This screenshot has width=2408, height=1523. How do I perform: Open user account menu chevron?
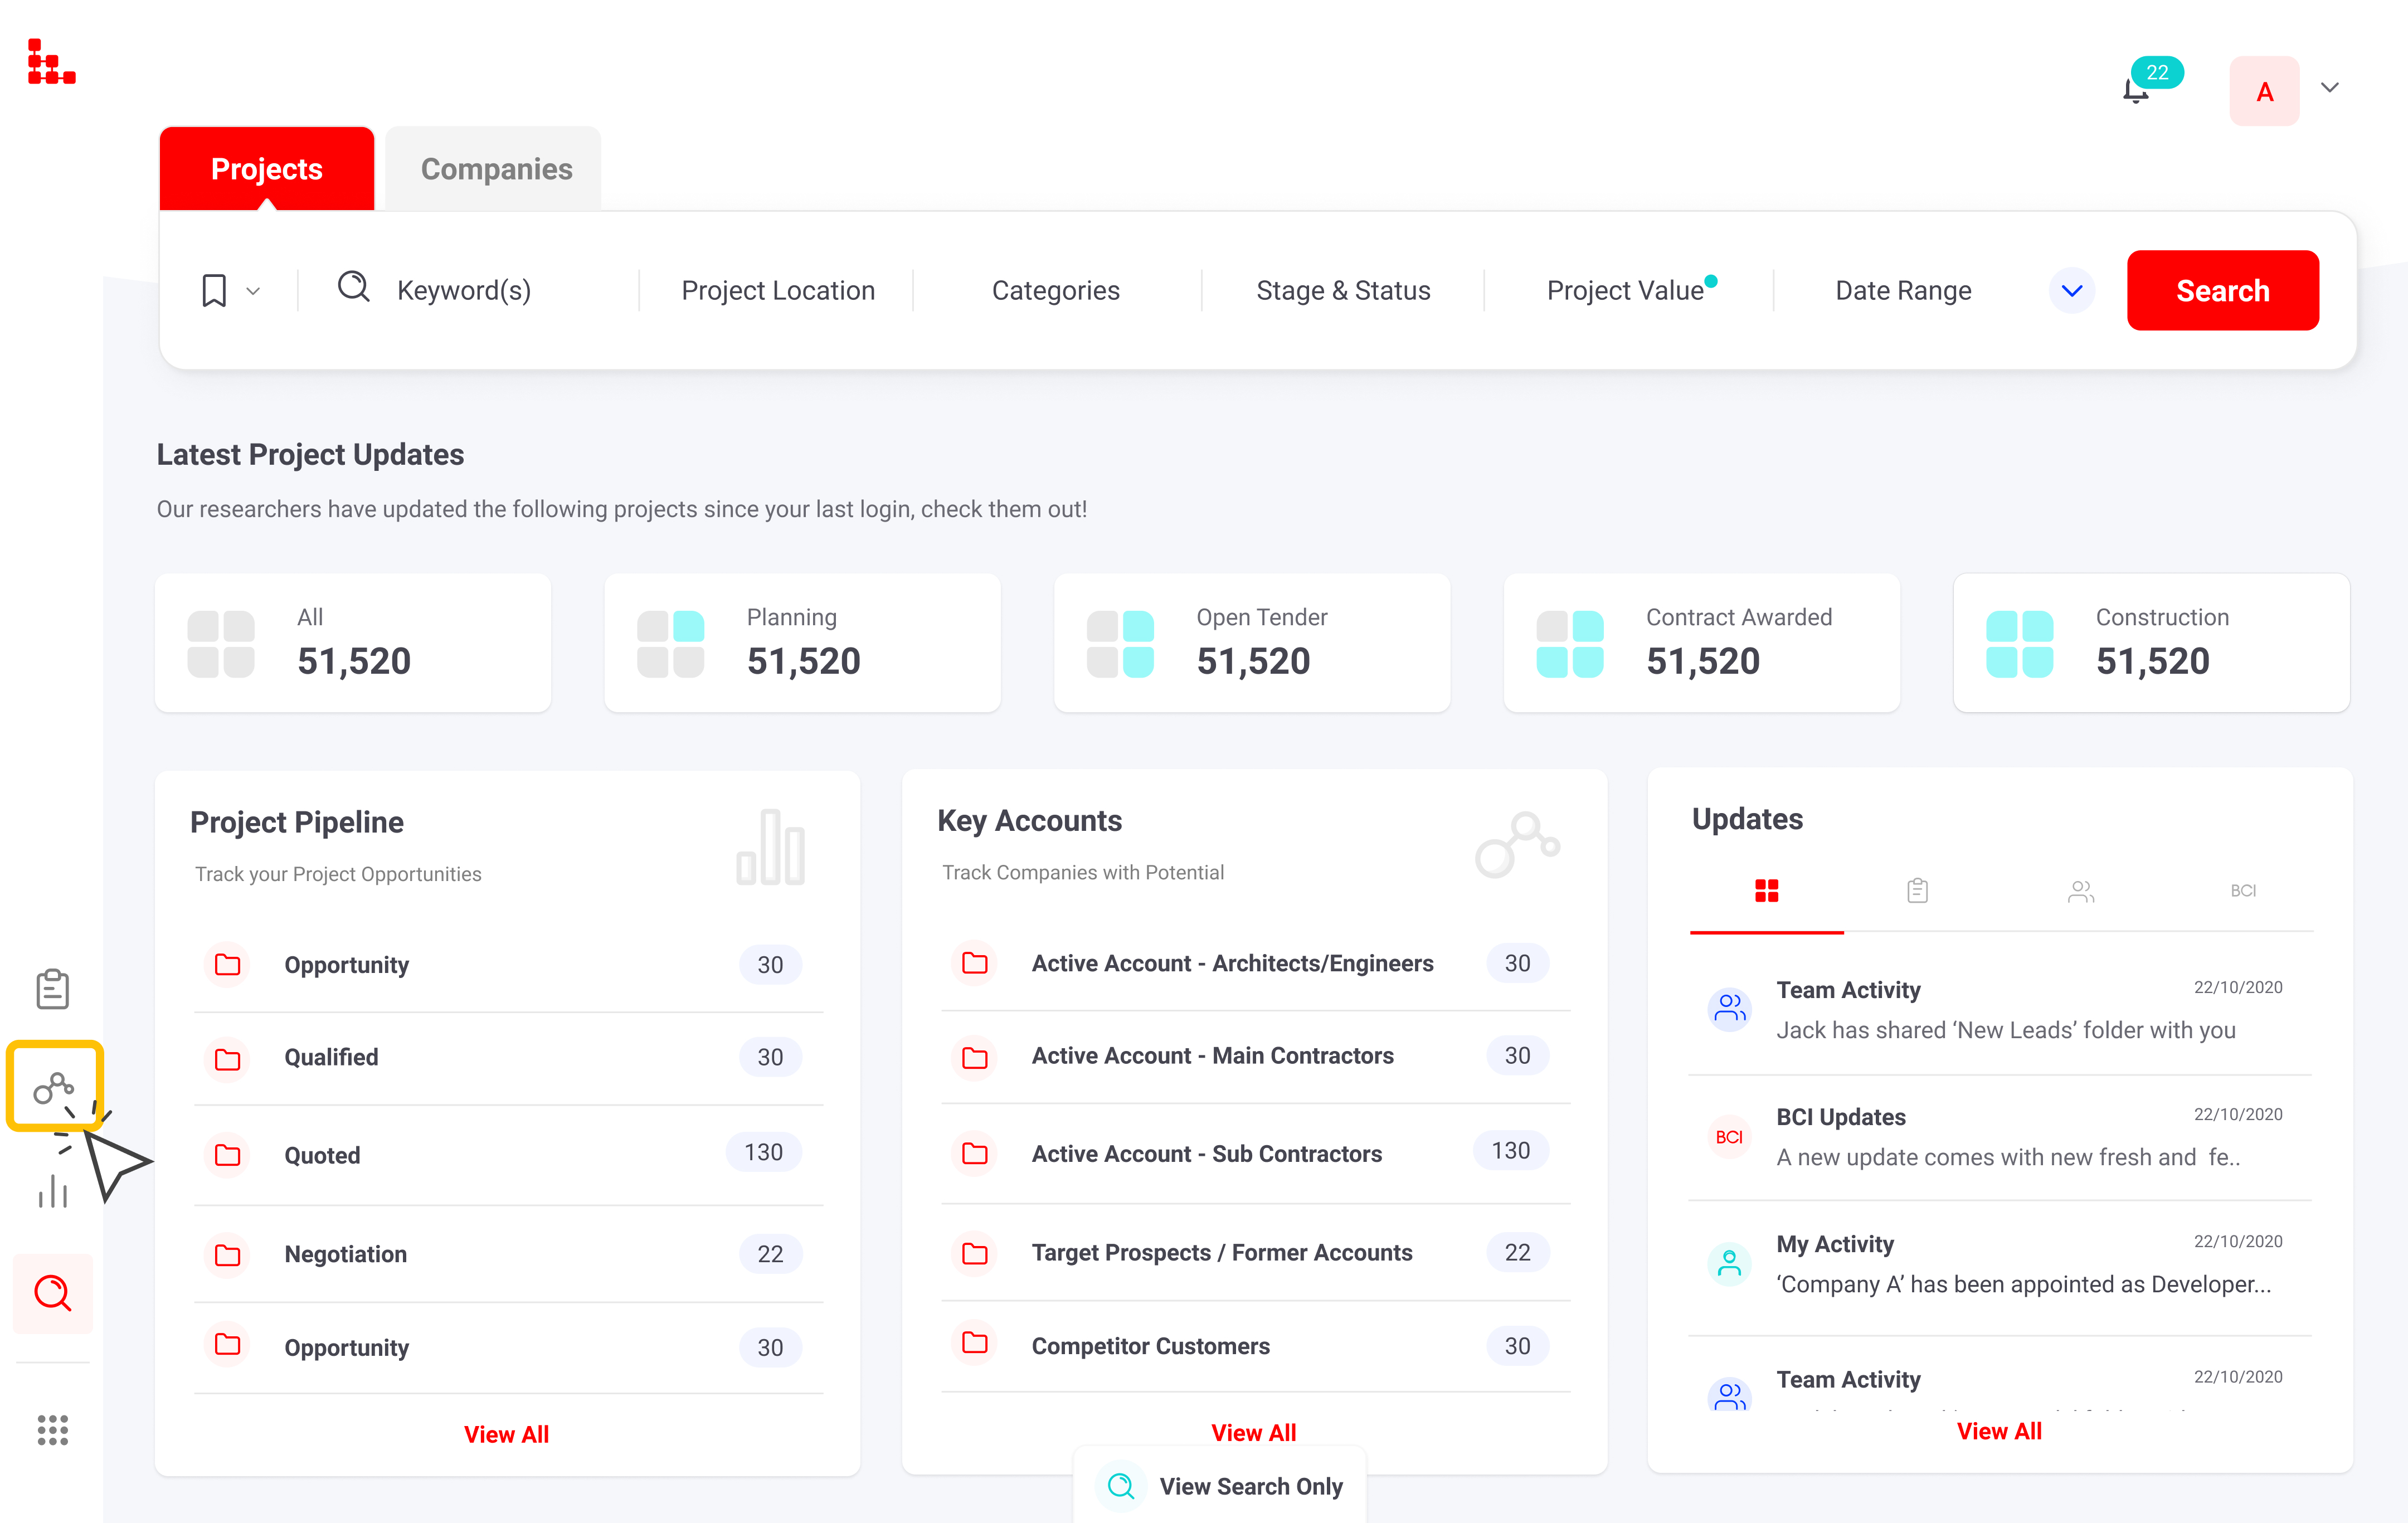(x=2329, y=88)
